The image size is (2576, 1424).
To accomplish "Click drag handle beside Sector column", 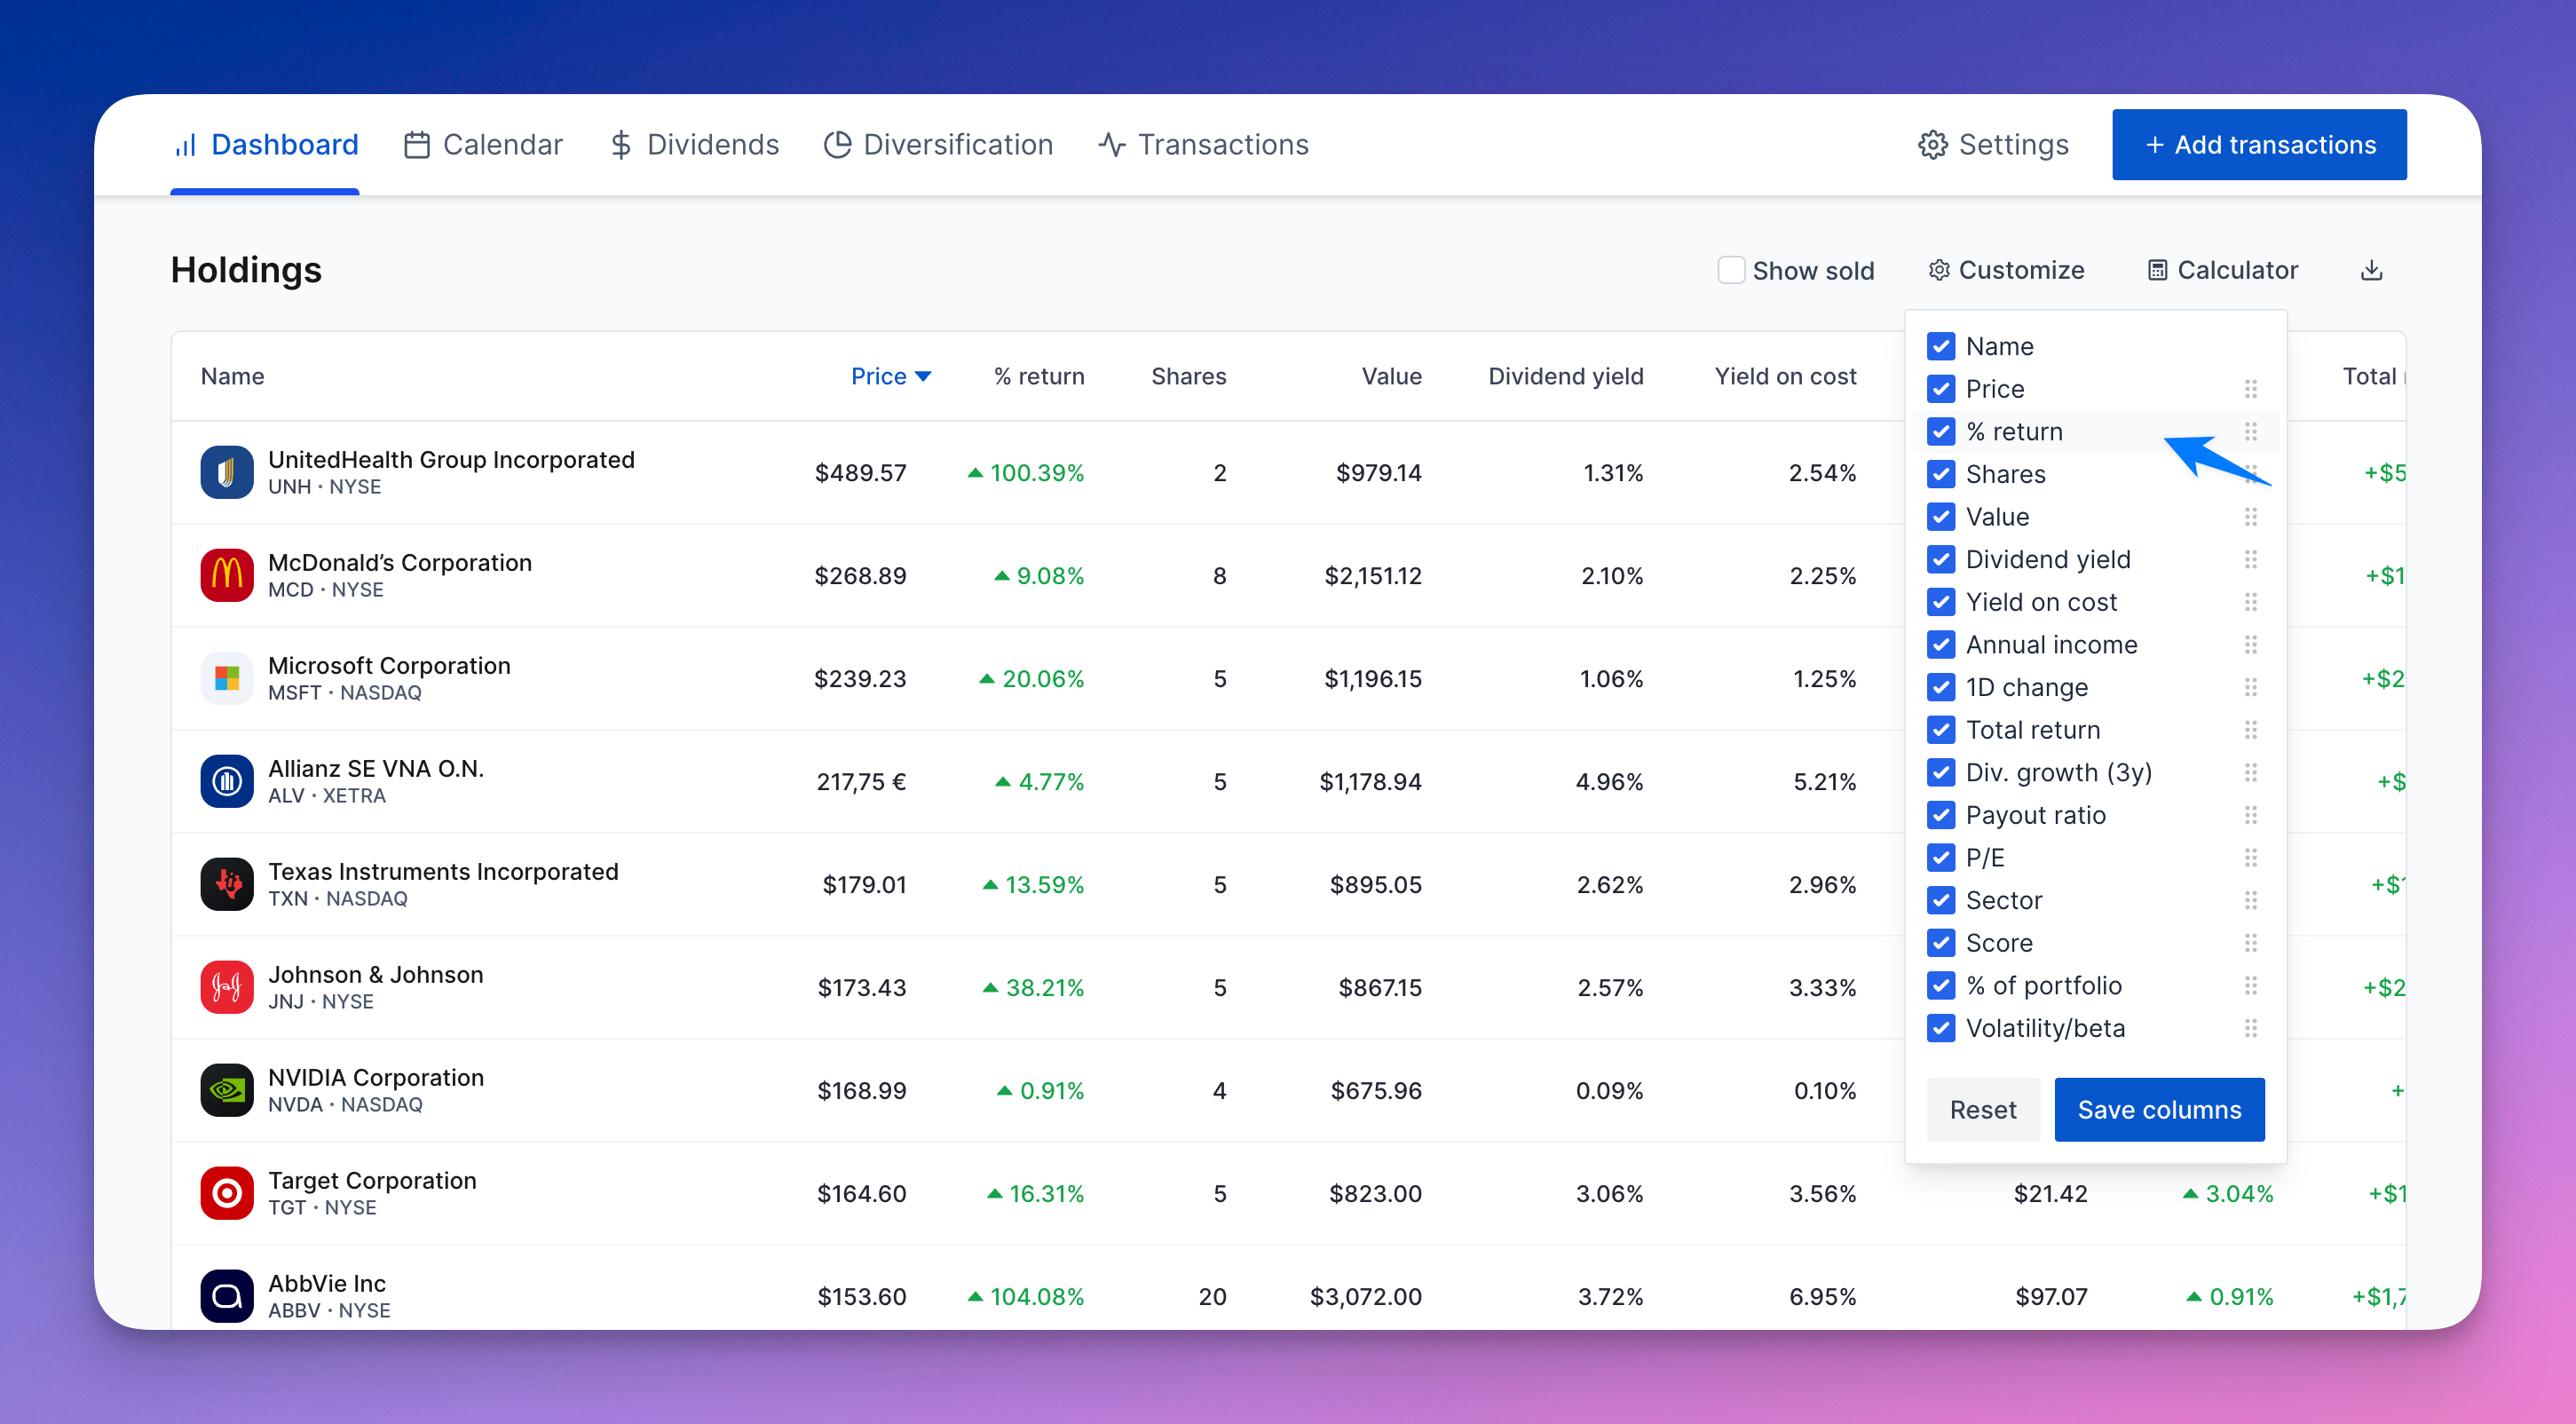I will [2250, 900].
